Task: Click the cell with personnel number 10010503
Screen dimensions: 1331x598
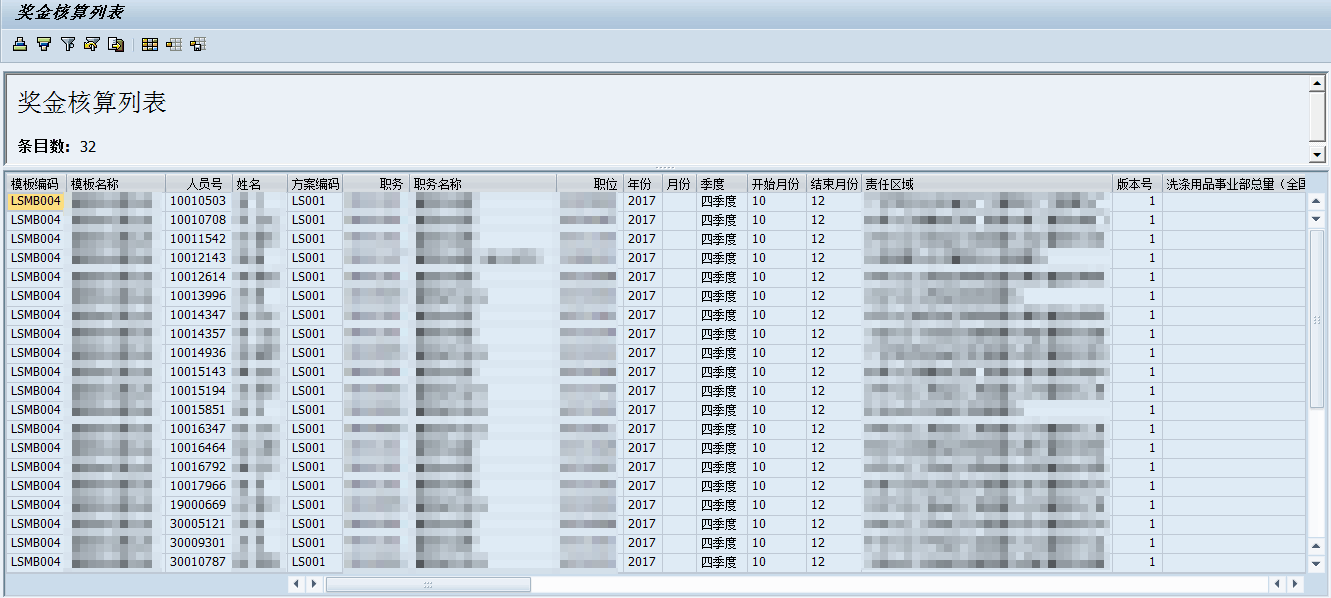Action: point(198,201)
